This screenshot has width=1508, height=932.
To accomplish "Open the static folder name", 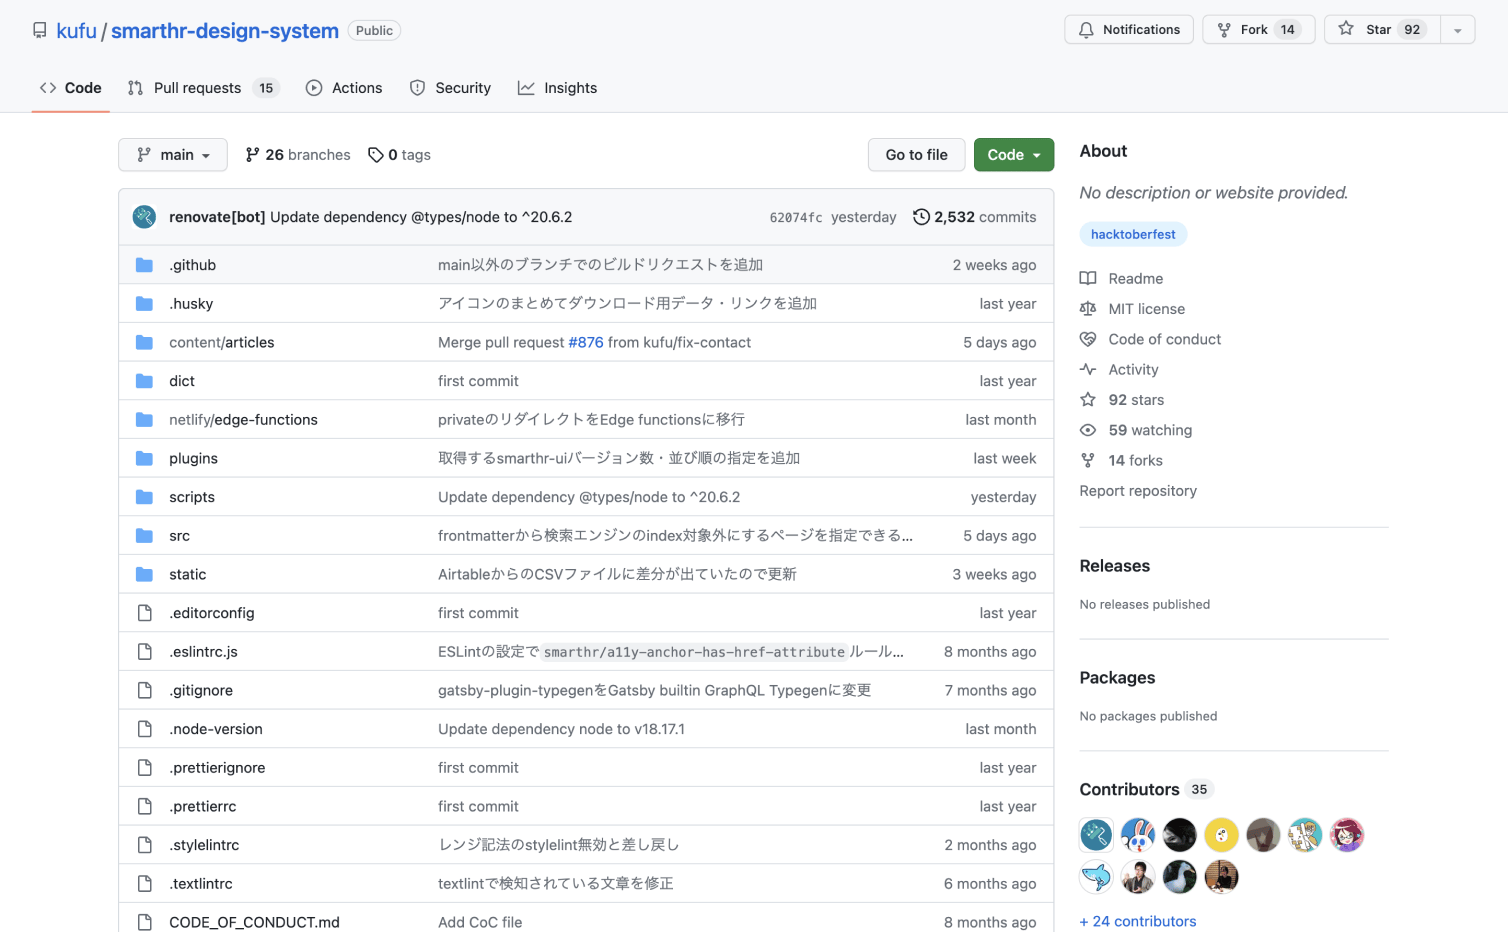I will pos(187,574).
